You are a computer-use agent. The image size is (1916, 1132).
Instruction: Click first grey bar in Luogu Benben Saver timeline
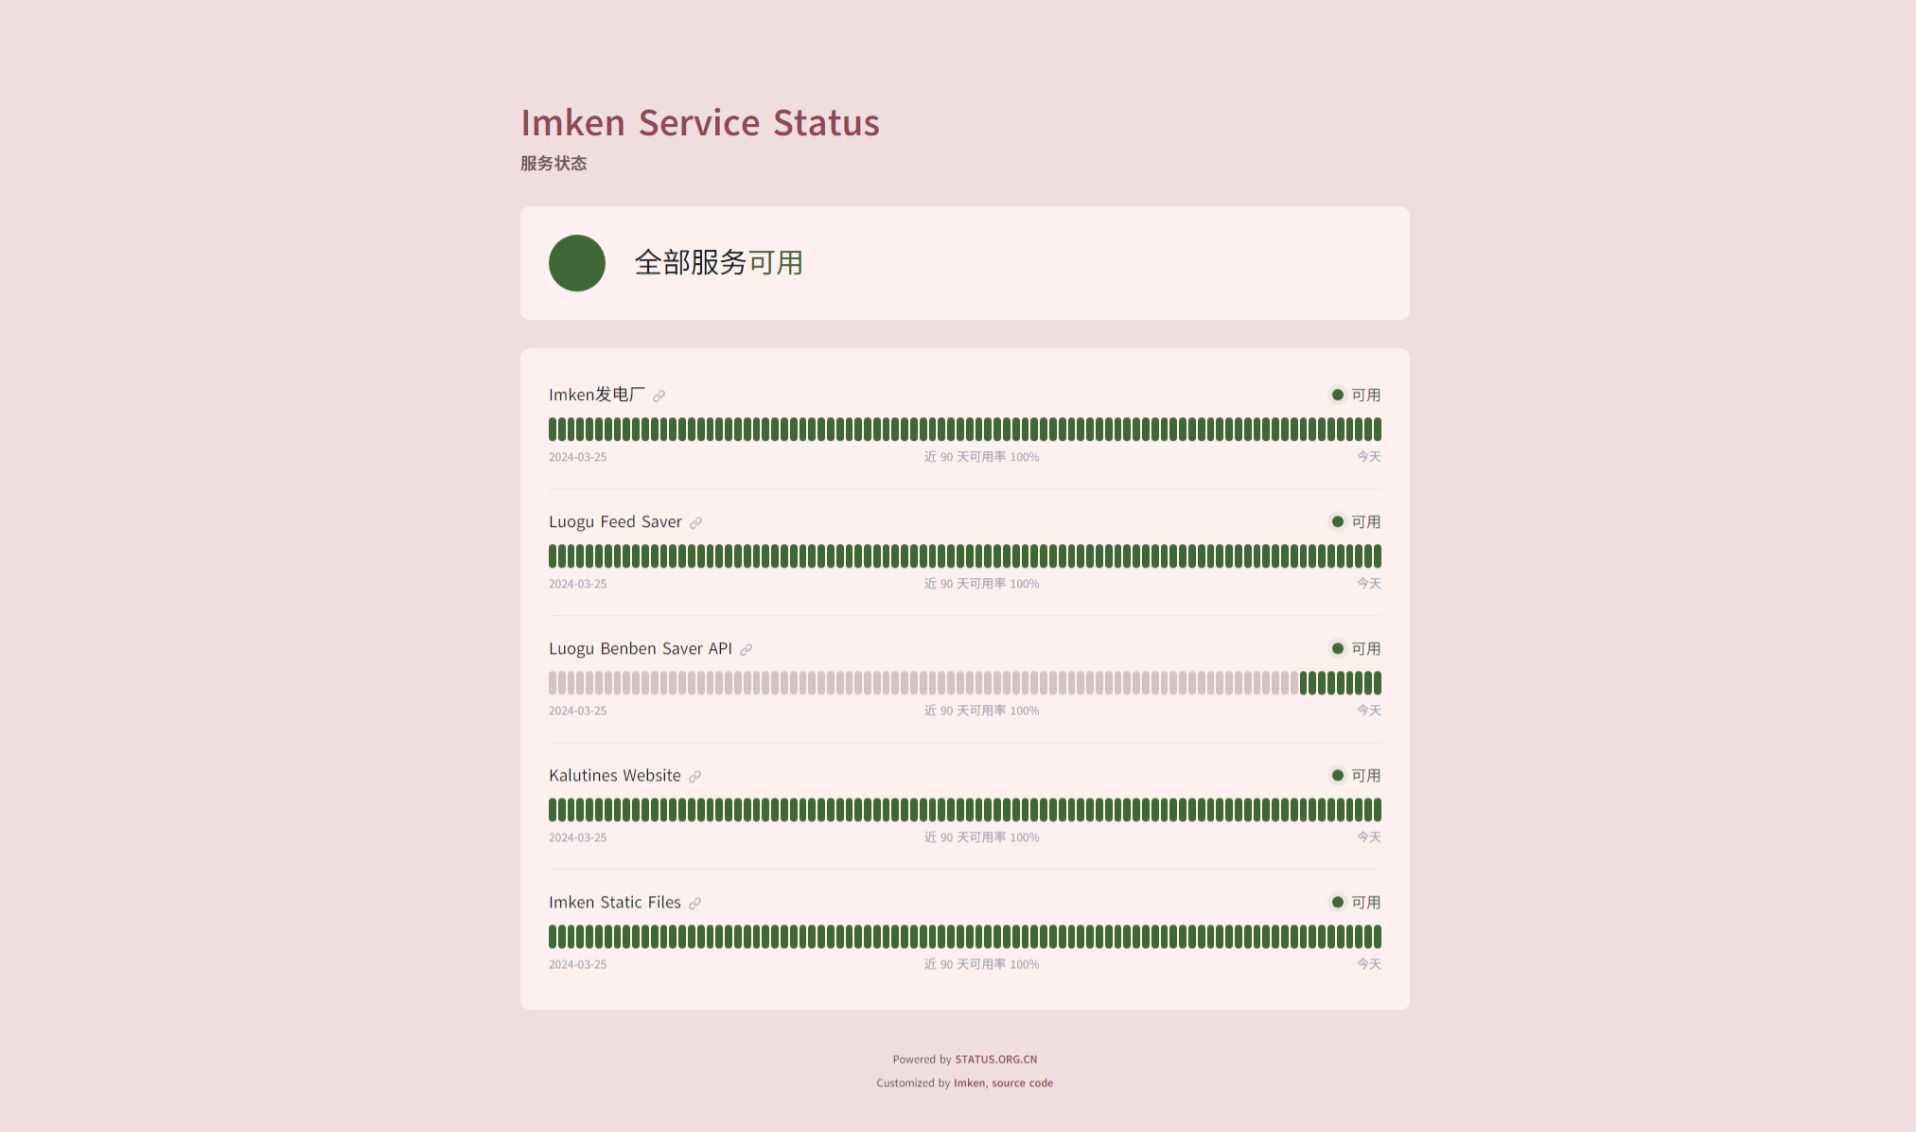[553, 683]
